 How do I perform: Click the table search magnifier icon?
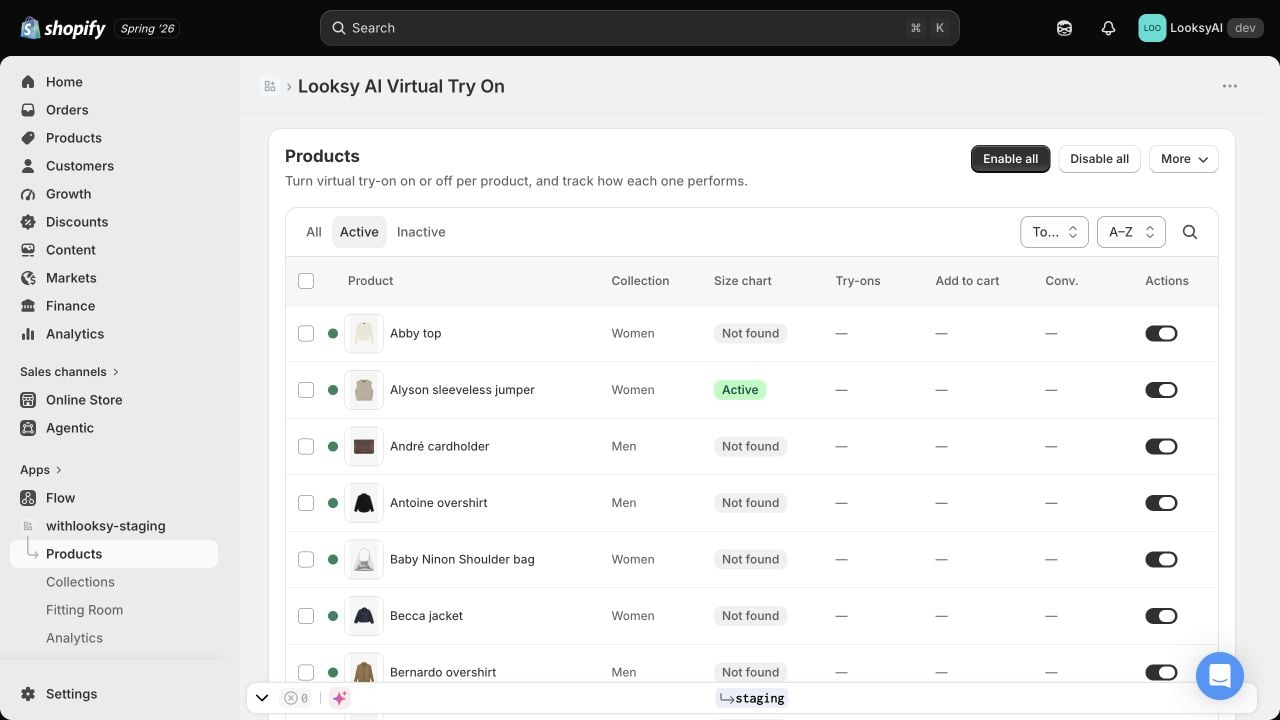click(x=1190, y=232)
